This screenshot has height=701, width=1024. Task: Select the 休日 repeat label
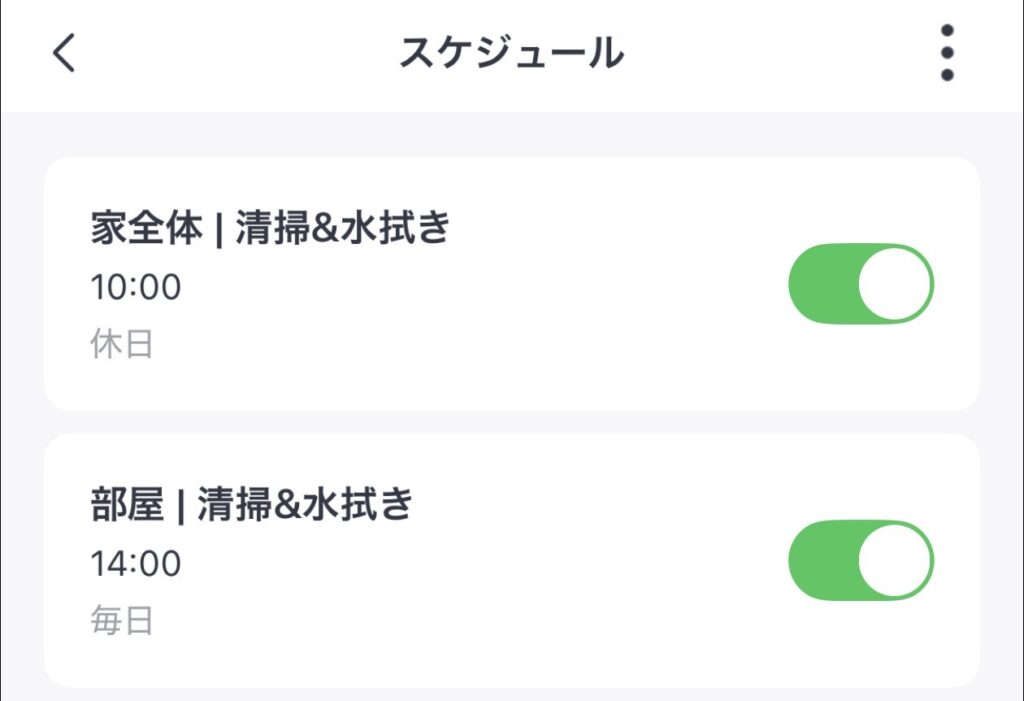point(121,345)
